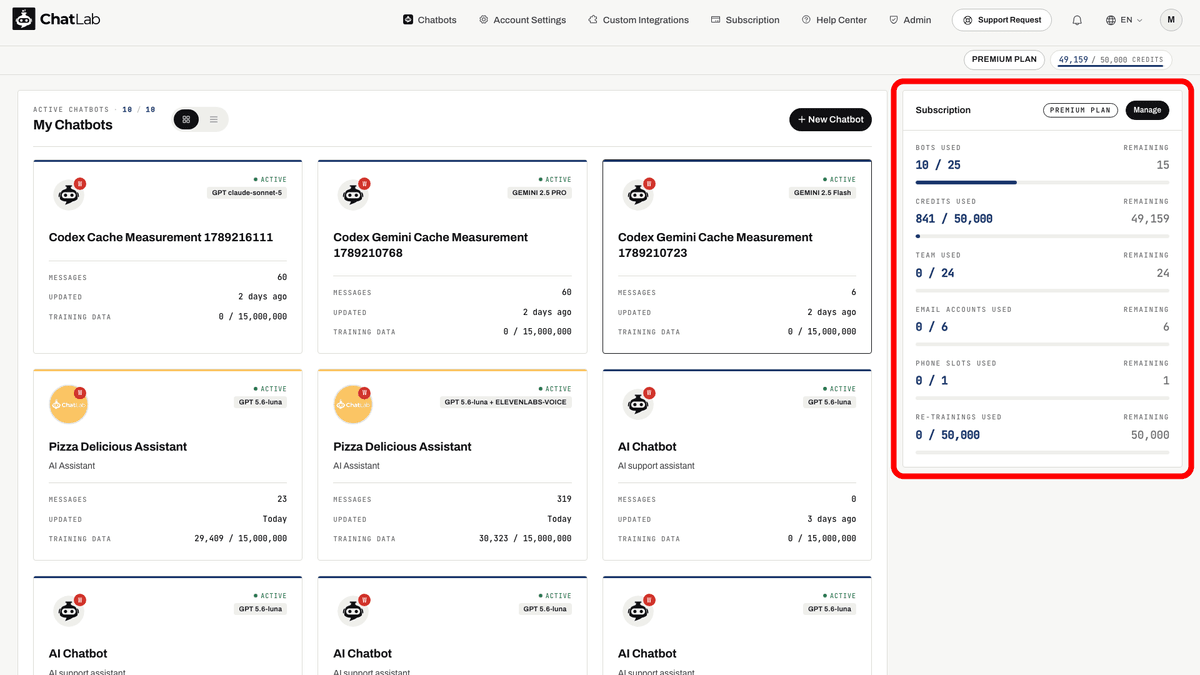Open Codex Gemini Cache Measurement 1789210723
The height and width of the screenshot is (675, 1200).
715,245
